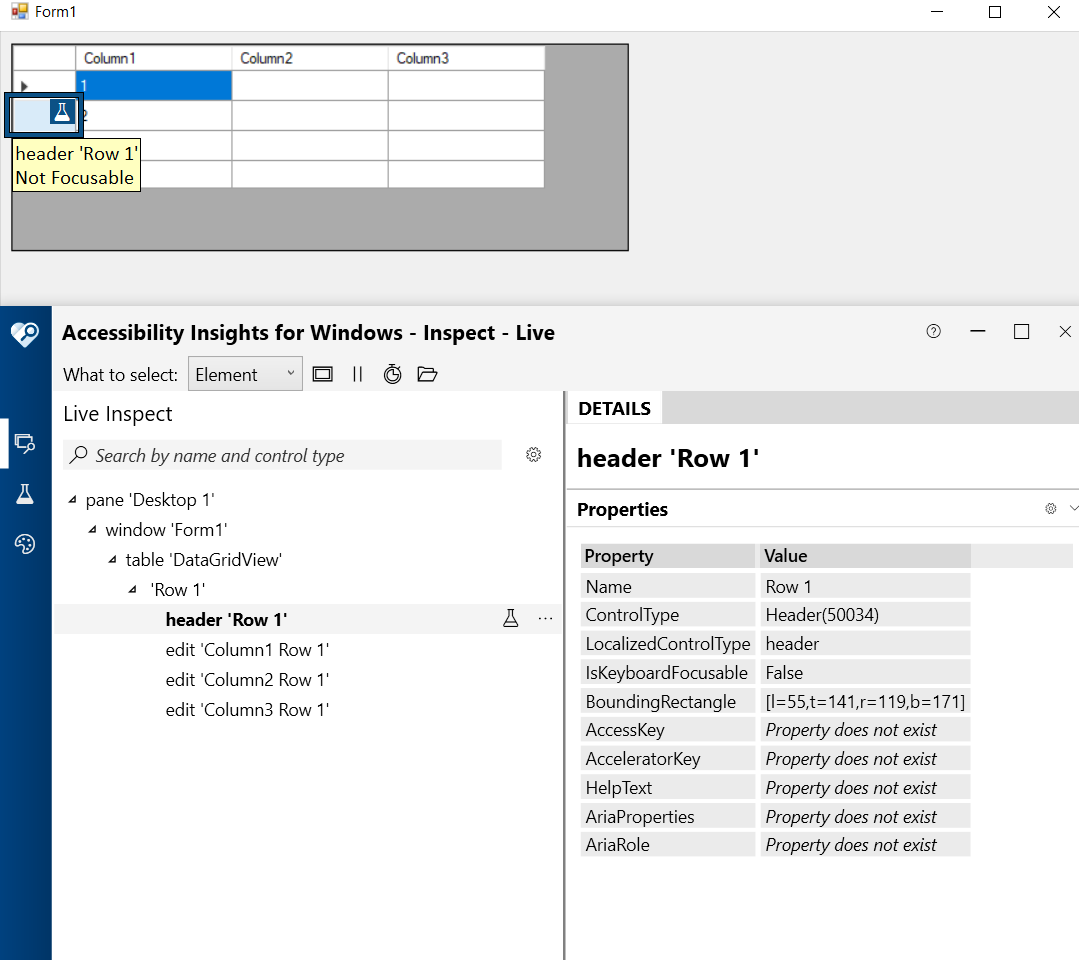Click the Value column header
This screenshot has width=1079, height=960.
tap(865, 555)
